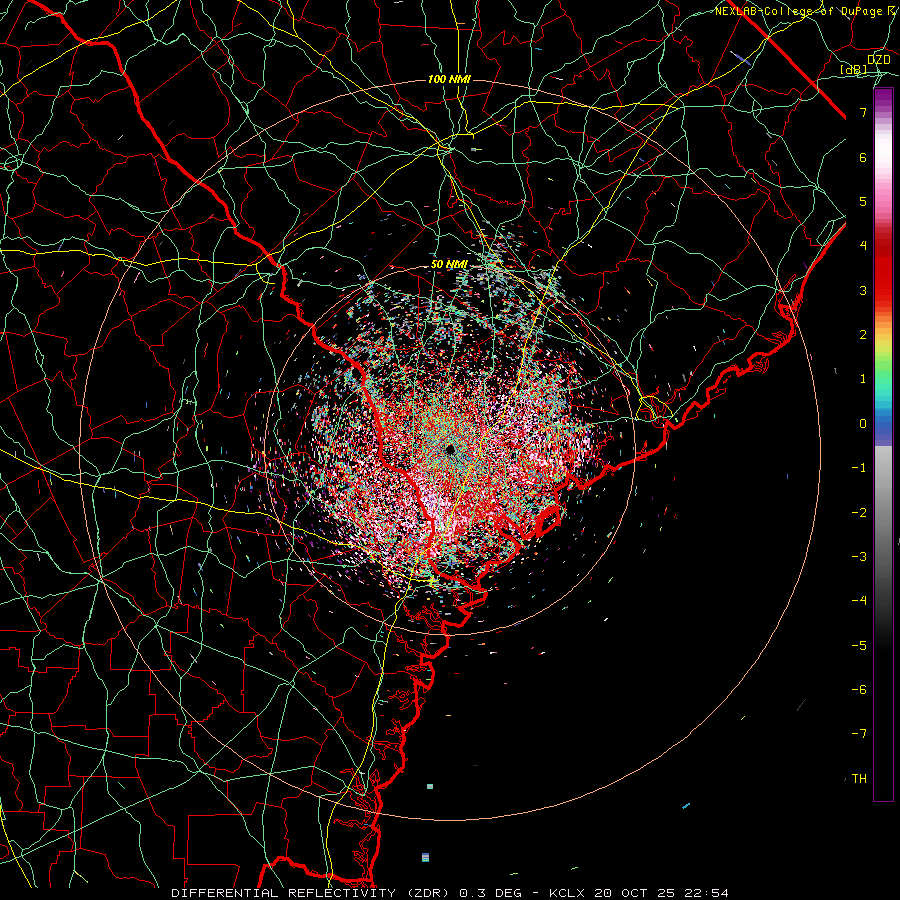Click the "-3" tick label on the color scale
Viewport: 900px width, 900px height.
(x=859, y=557)
